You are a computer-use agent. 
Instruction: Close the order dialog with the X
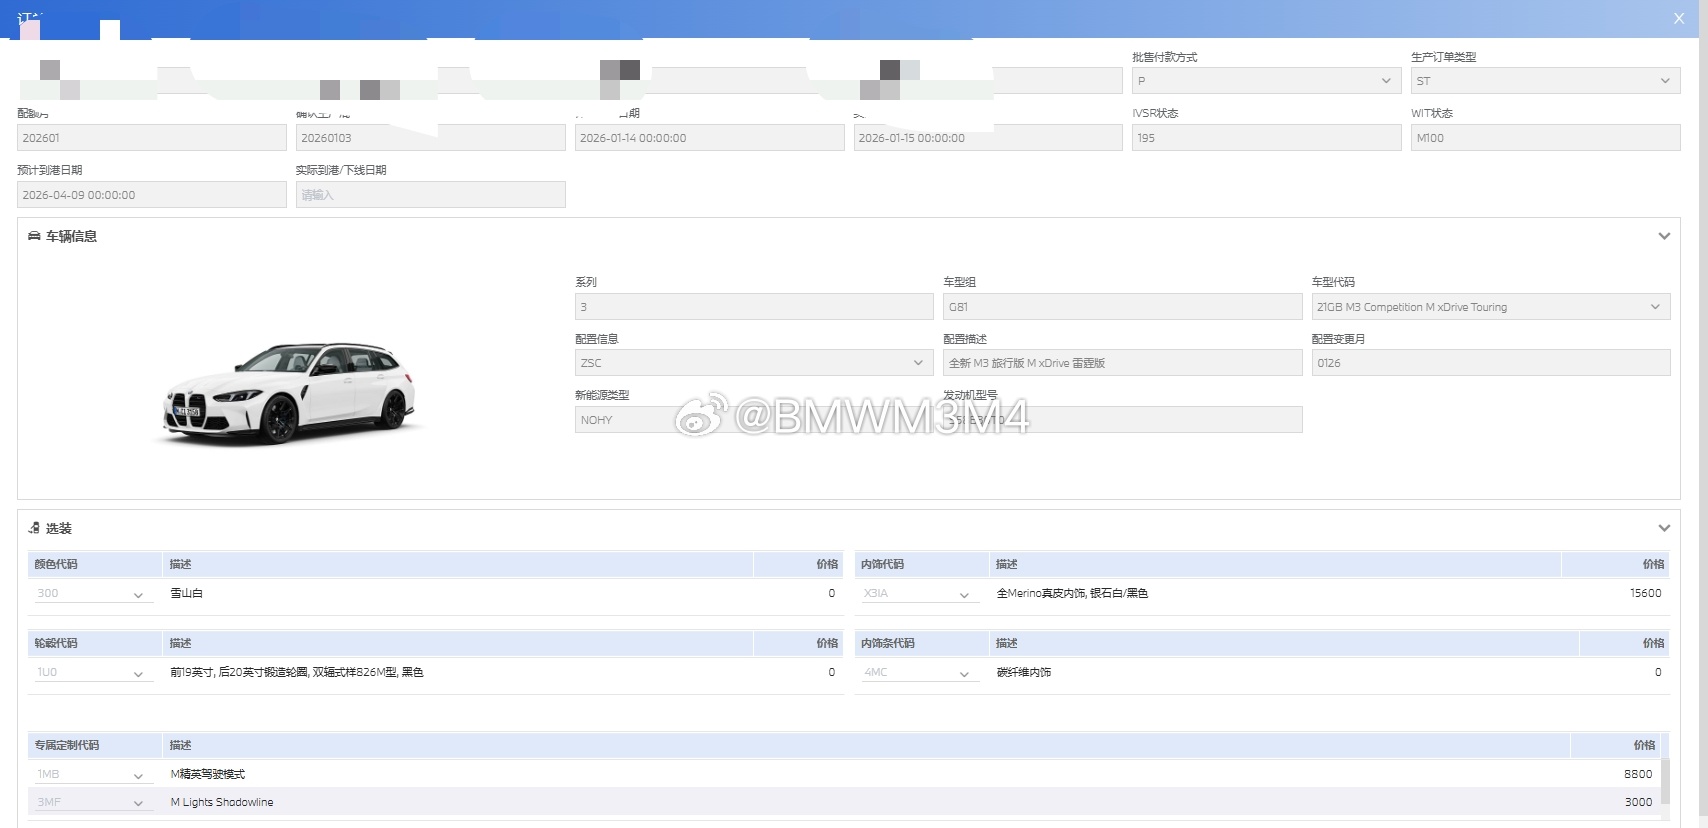pos(1679,18)
